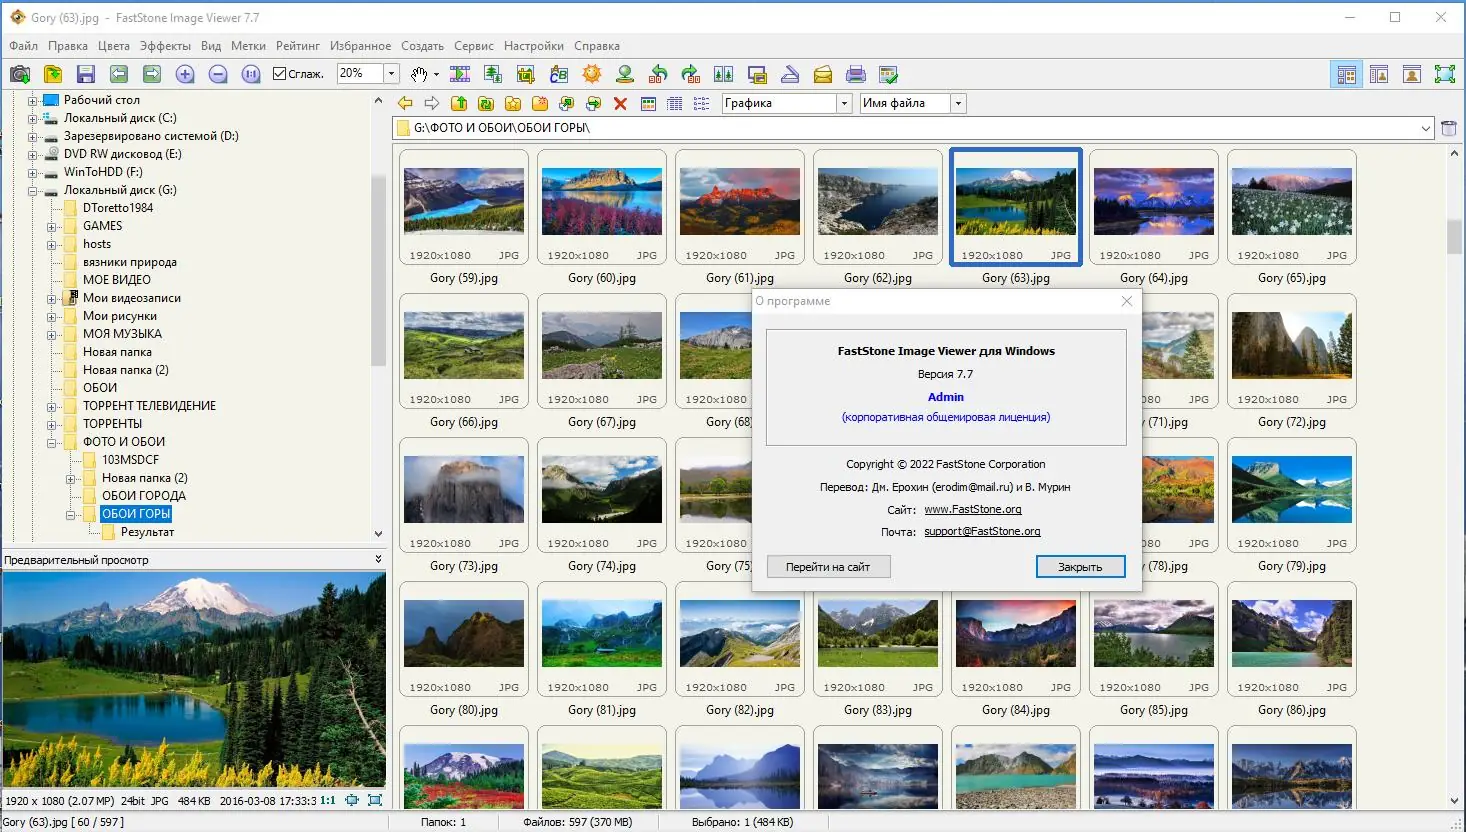Open the www.FastStone.org website link

971,509
